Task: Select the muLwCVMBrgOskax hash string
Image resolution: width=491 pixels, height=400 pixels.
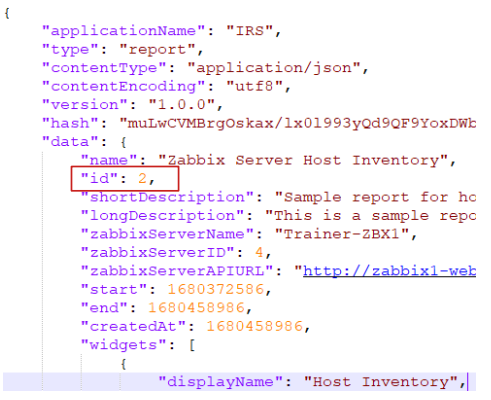Action: click(x=298, y=124)
